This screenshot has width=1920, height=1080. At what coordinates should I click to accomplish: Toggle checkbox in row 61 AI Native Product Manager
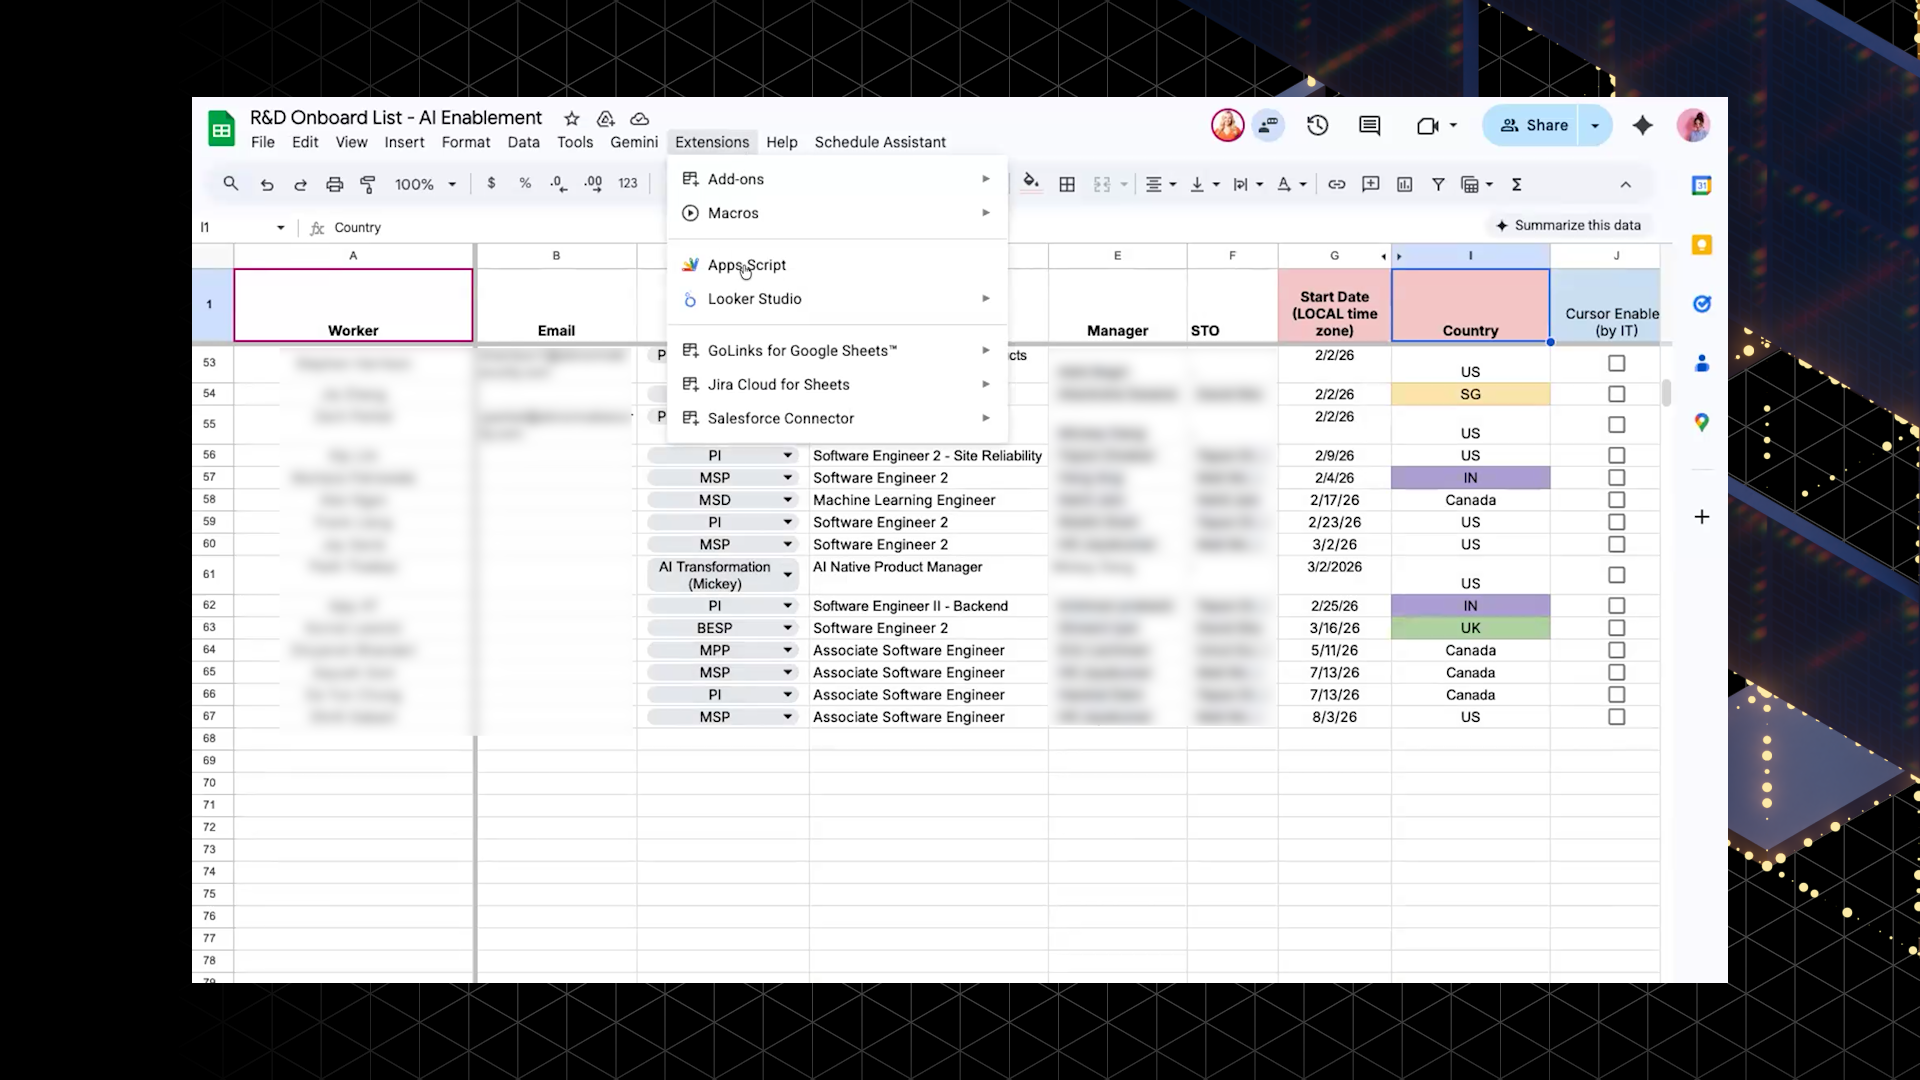click(1616, 575)
